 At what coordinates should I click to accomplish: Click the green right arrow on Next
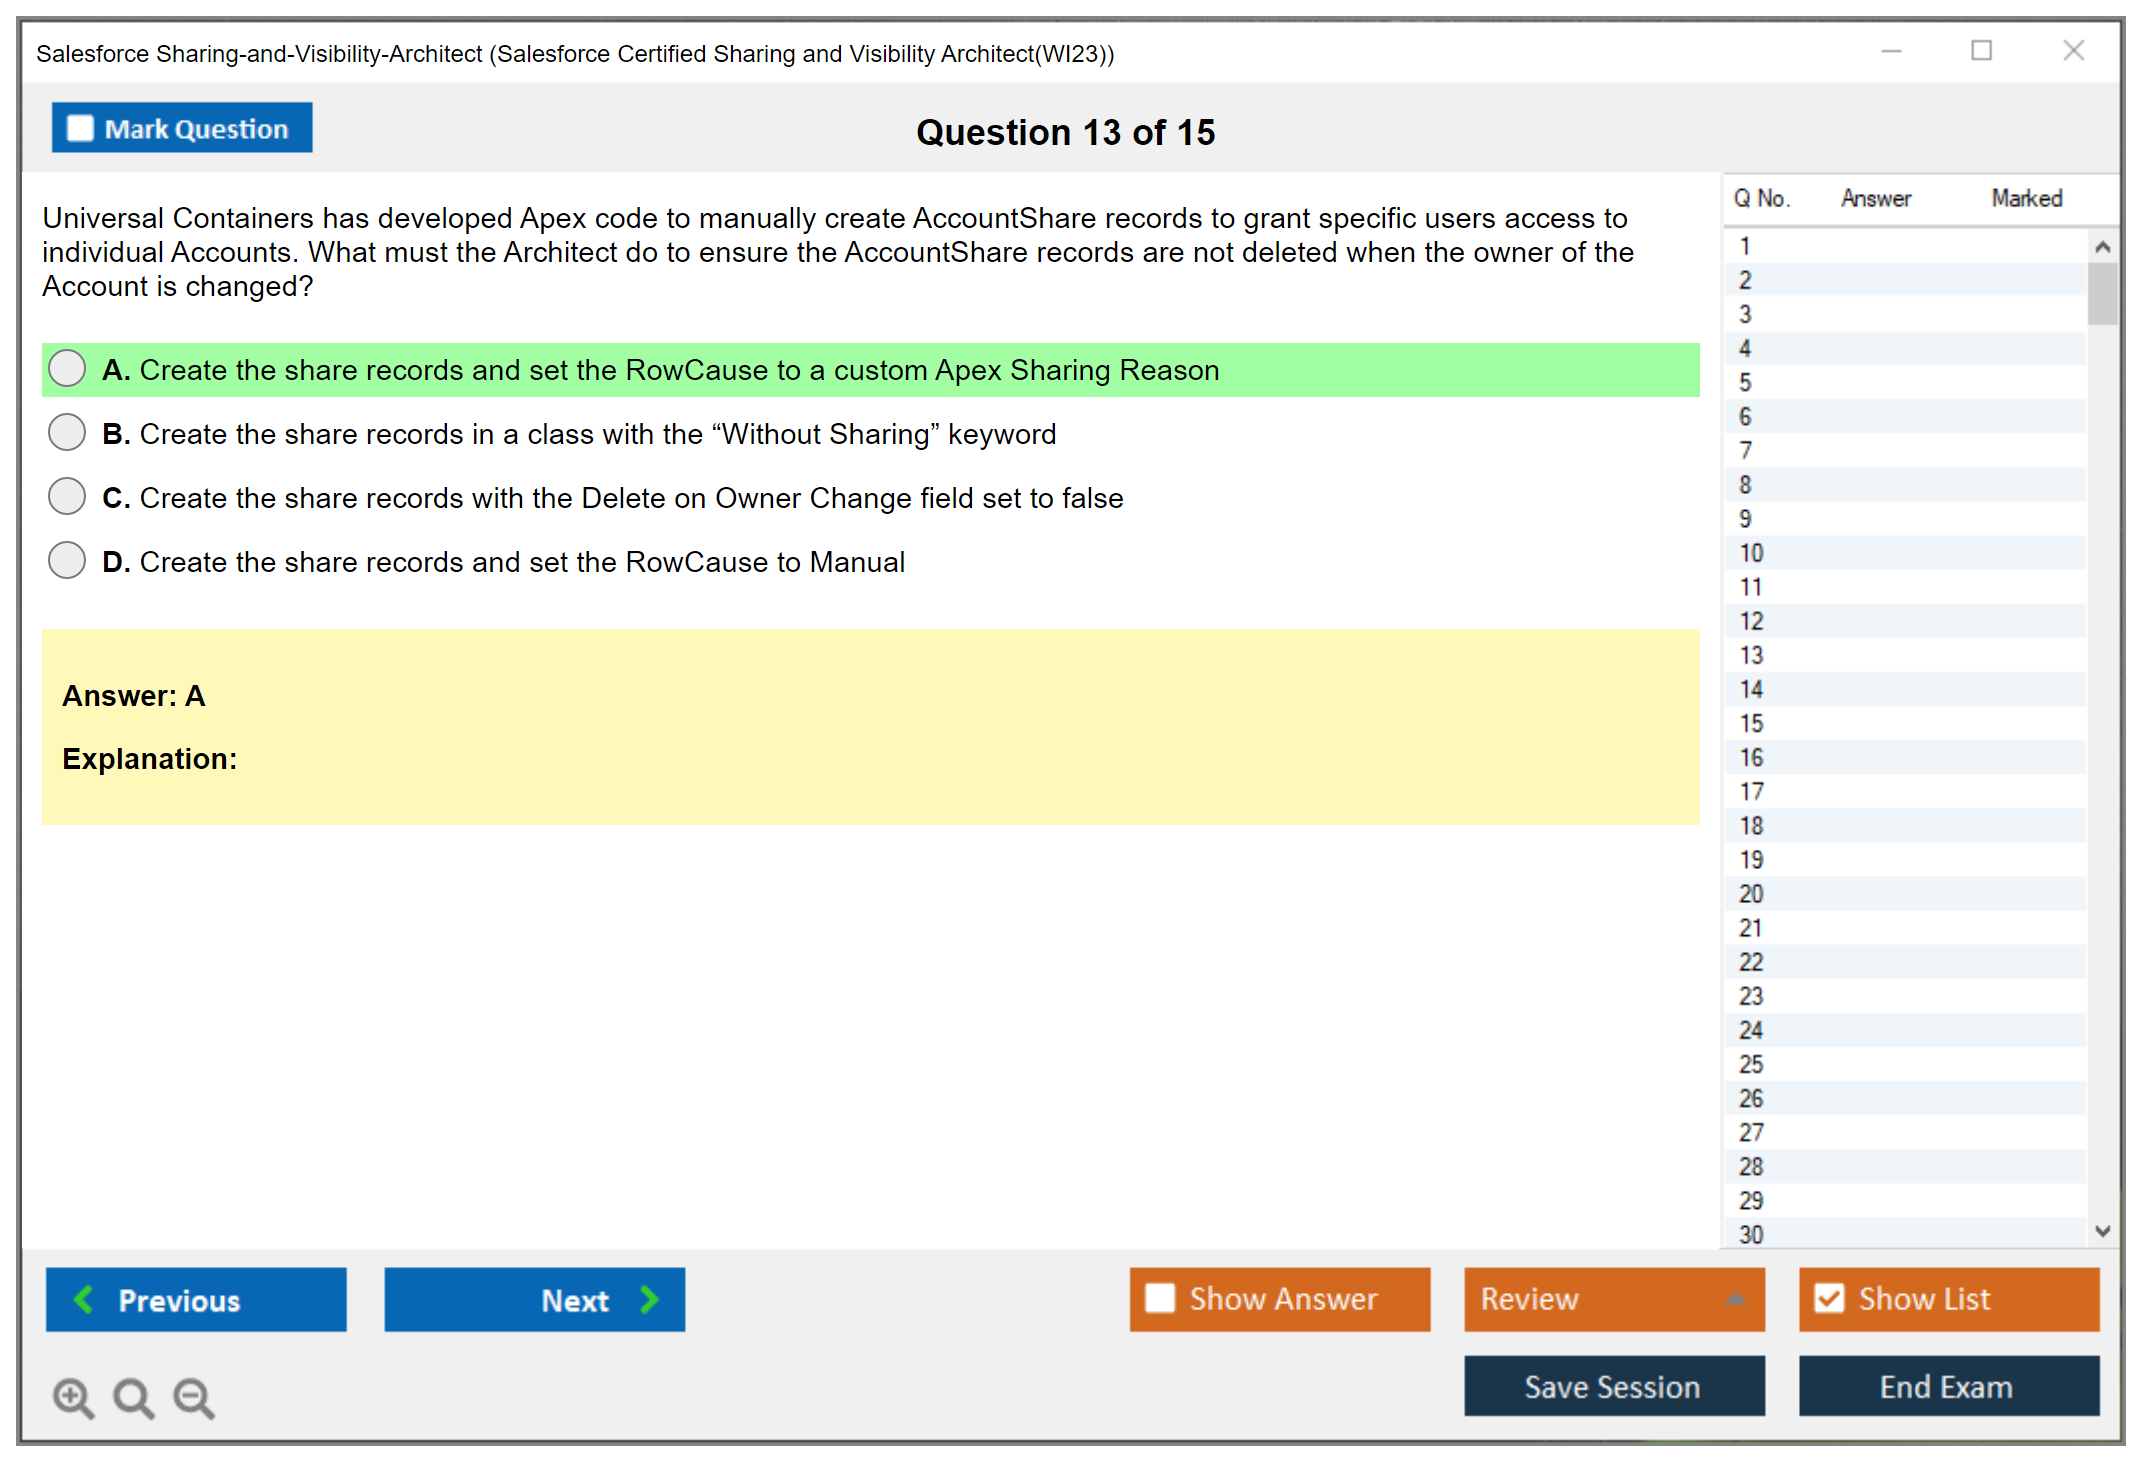click(649, 1299)
